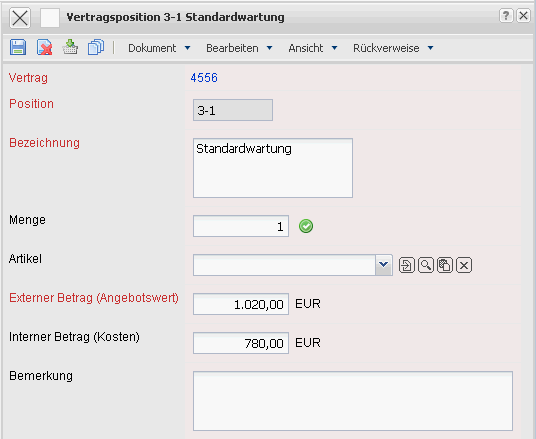Expand the Artikel dropdown arrow
The width and height of the screenshot is (536, 439).
[384, 265]
